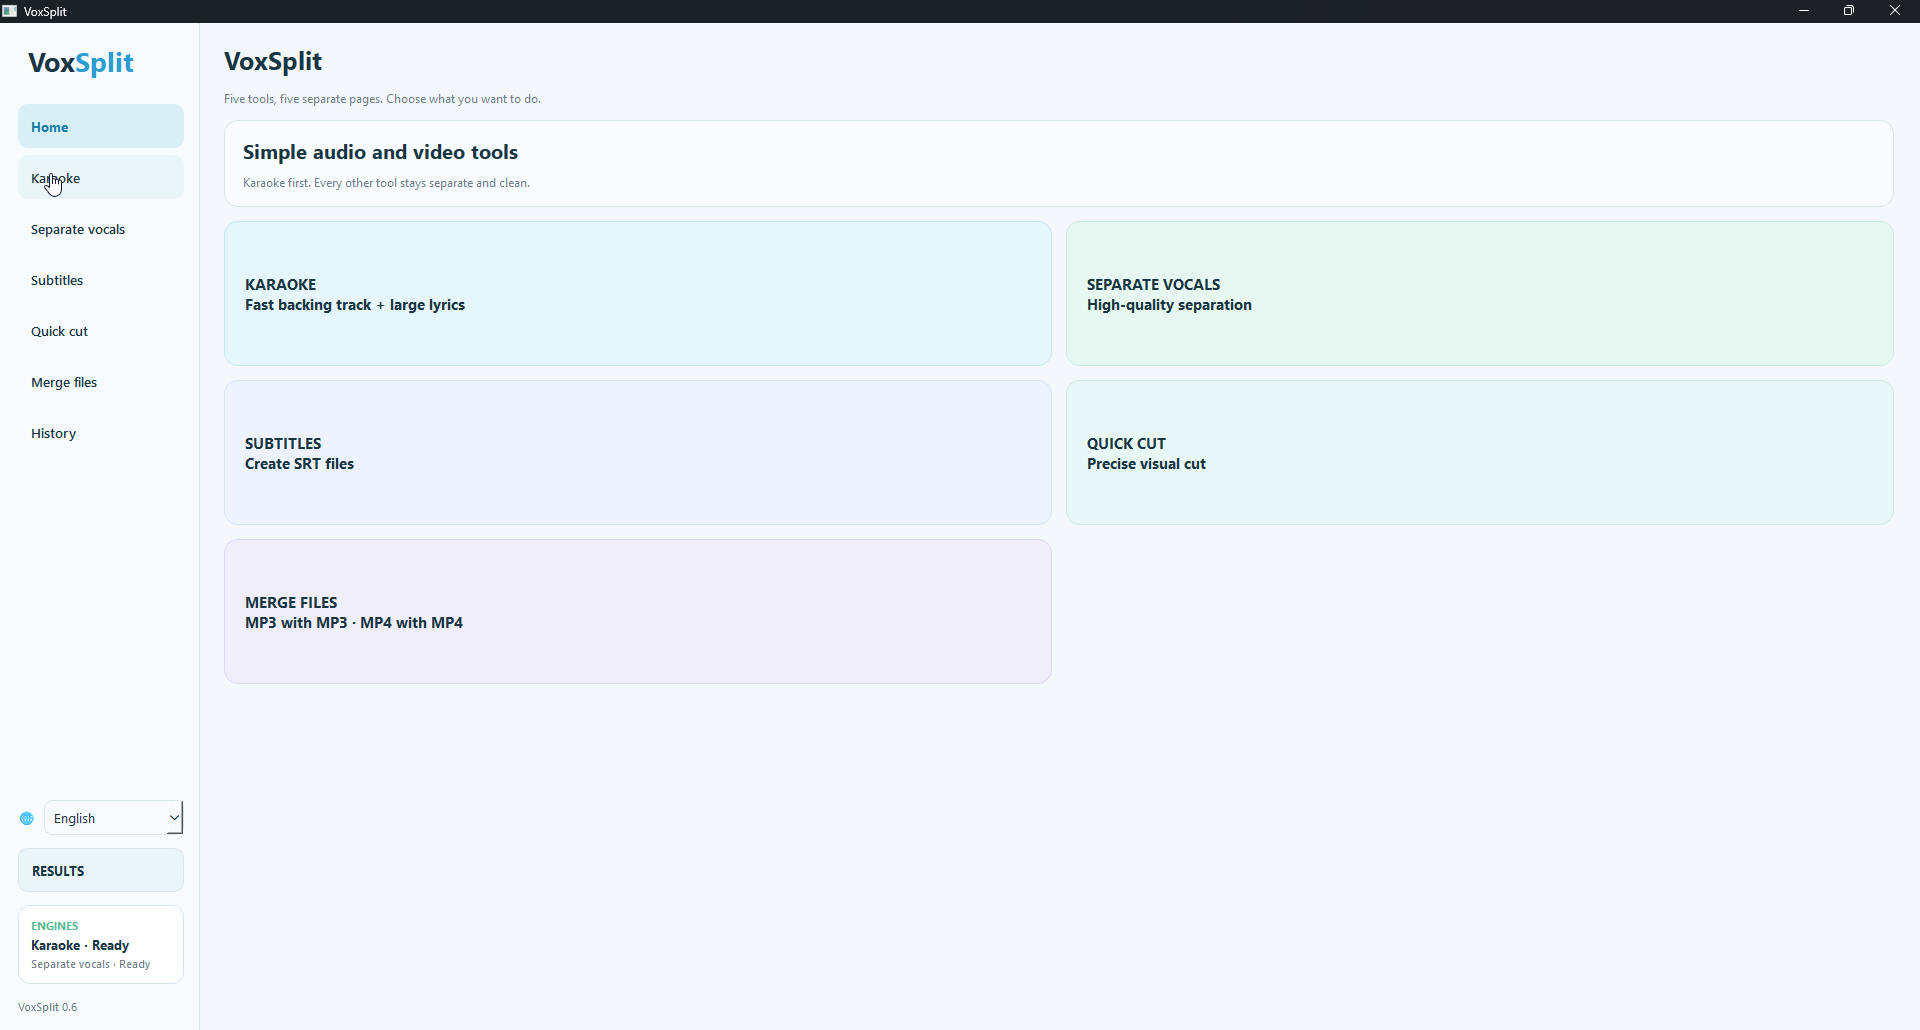The height and width of the screenshot is (1030, 1920).
Task: Click 'Separate vocals · Ready' status text
Action: tap(91, 964)
